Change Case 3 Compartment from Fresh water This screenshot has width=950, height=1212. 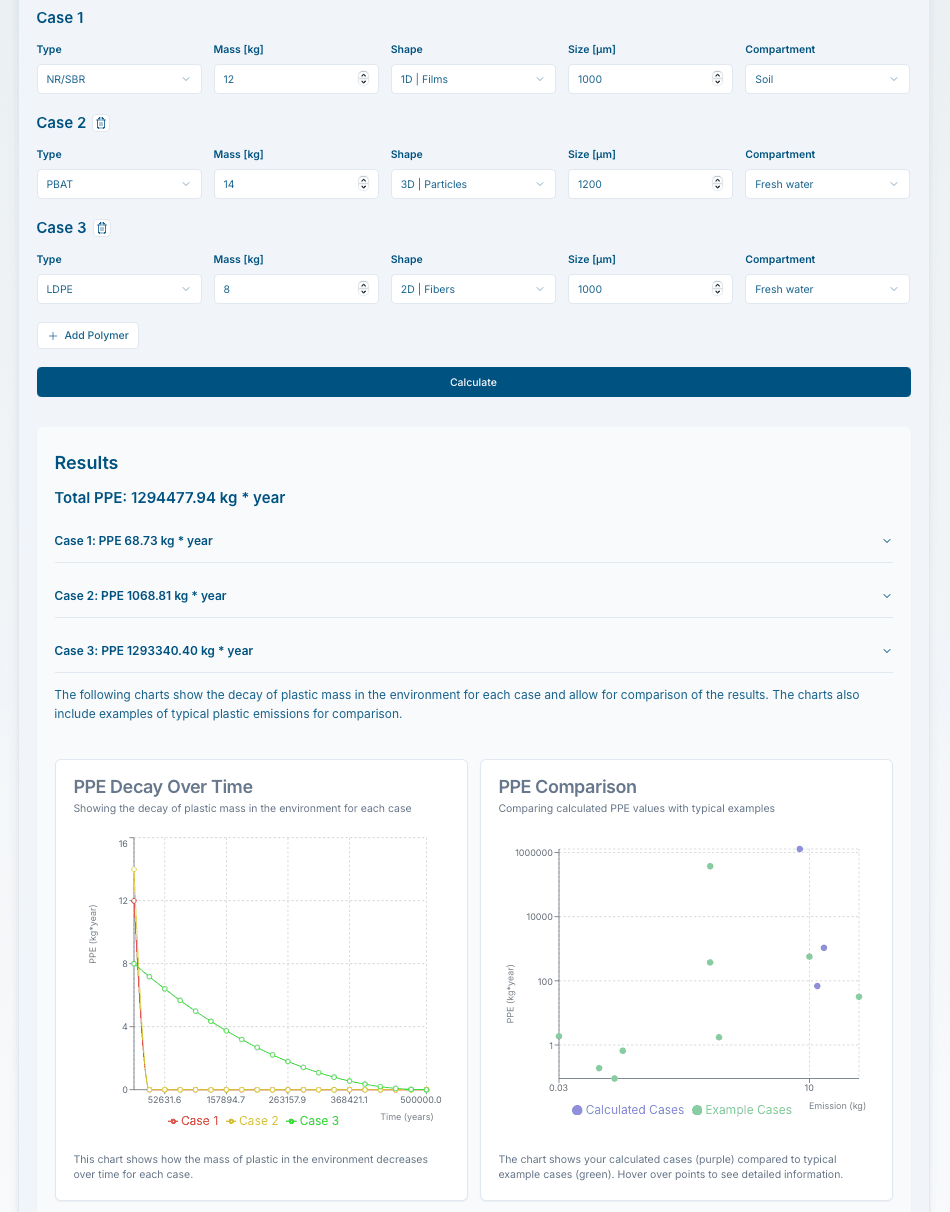pyautogui.click(x=826, y=288)
